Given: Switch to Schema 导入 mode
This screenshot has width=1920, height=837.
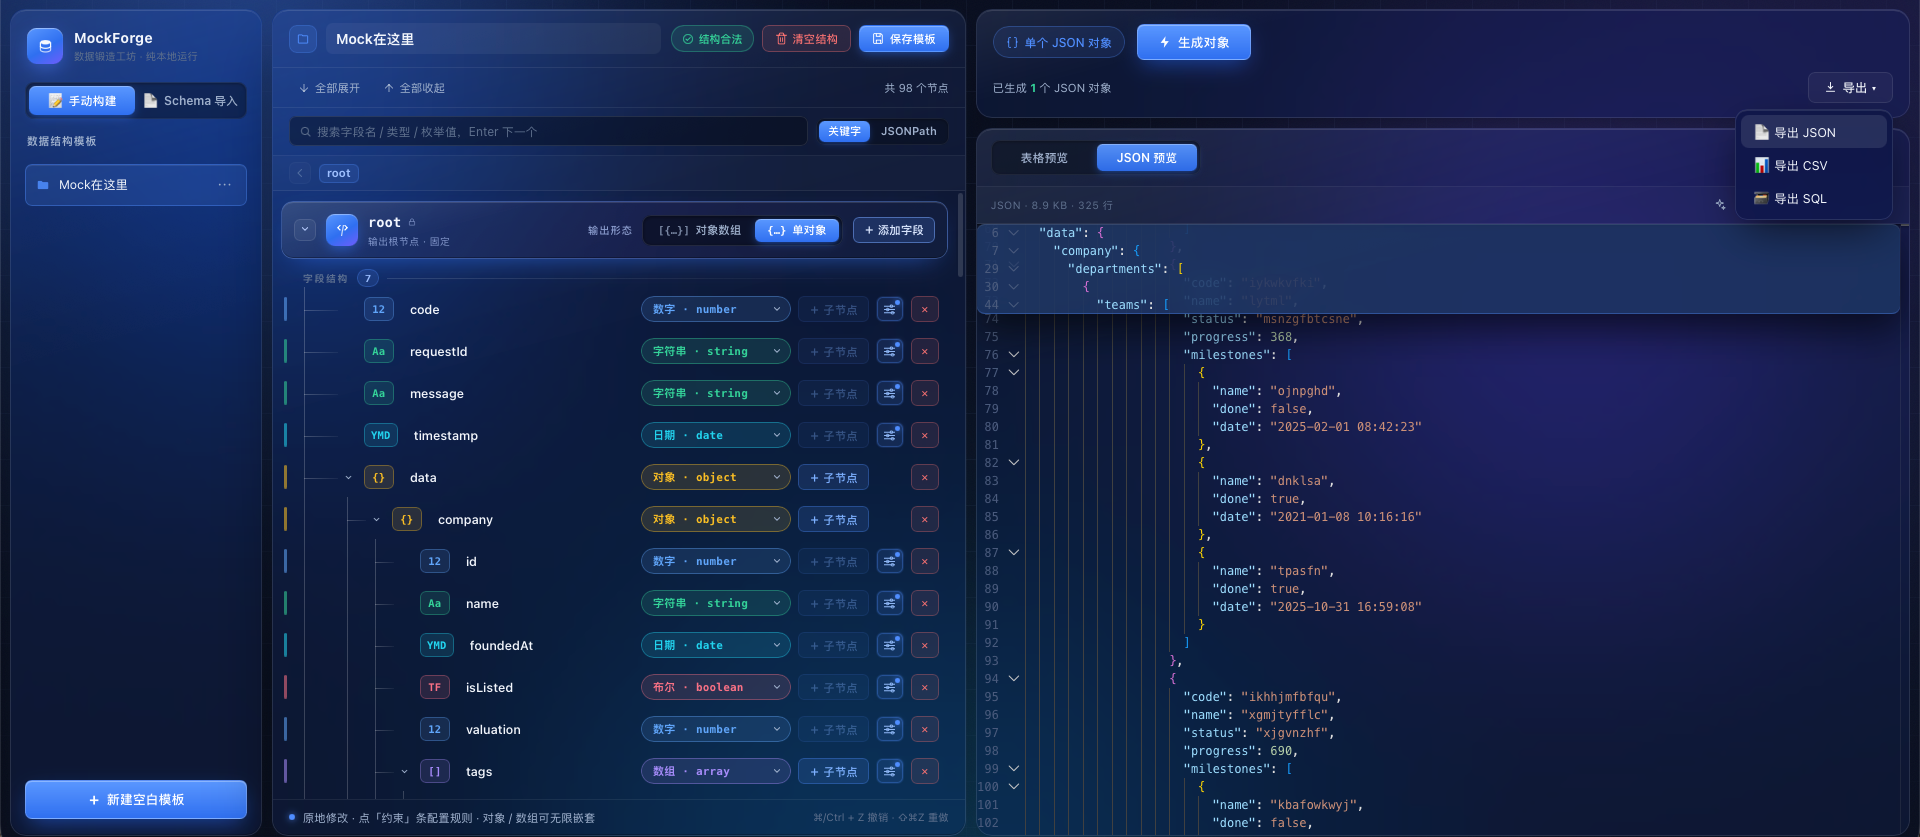Looking at the screenshot, I should click(x=191, y=101).
